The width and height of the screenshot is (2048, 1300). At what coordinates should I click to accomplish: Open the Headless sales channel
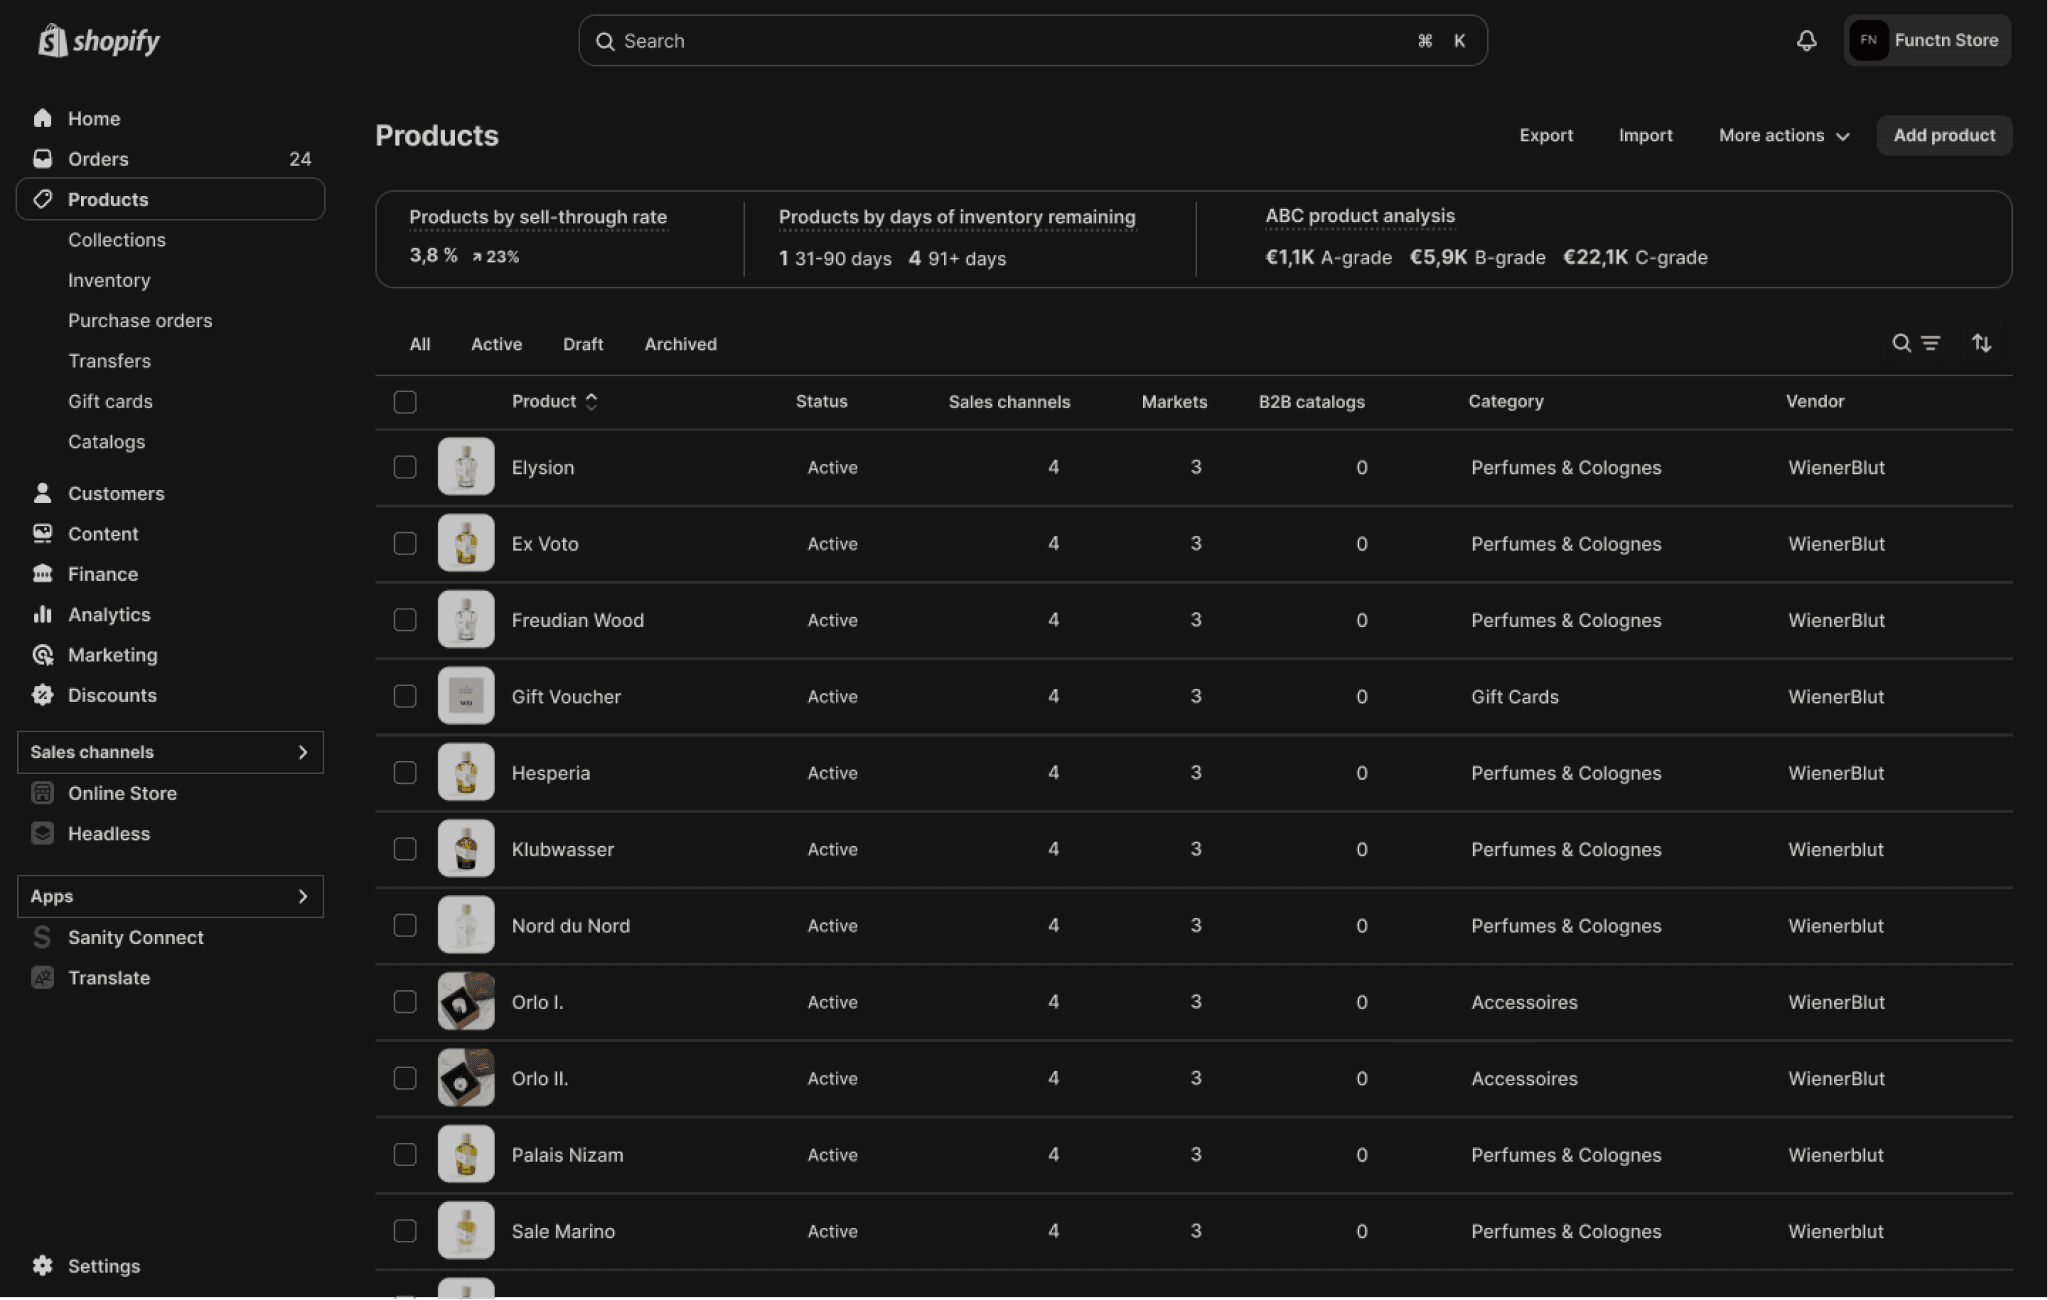pos(108,833)
